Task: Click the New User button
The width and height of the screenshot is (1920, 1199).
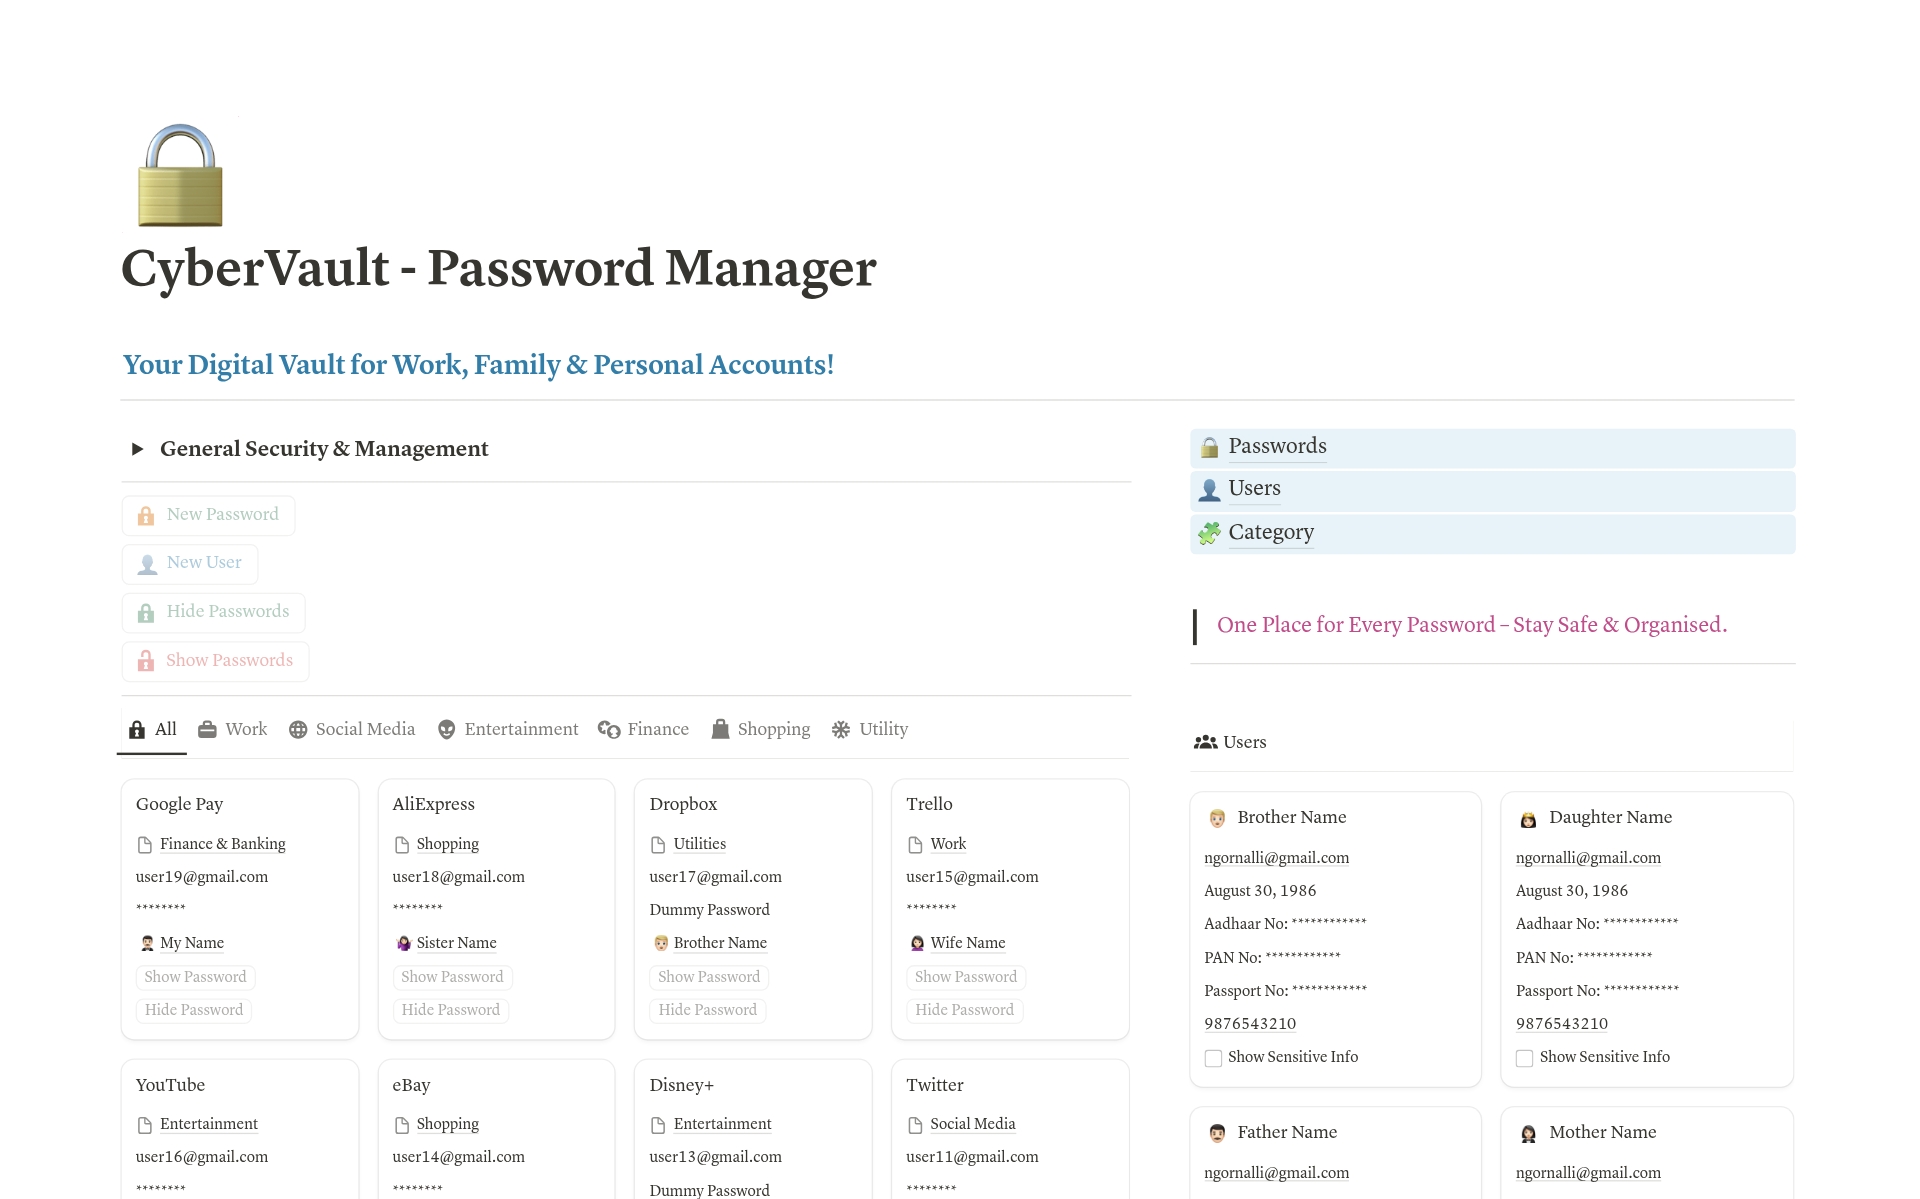Action: click(x=190, y=564)
